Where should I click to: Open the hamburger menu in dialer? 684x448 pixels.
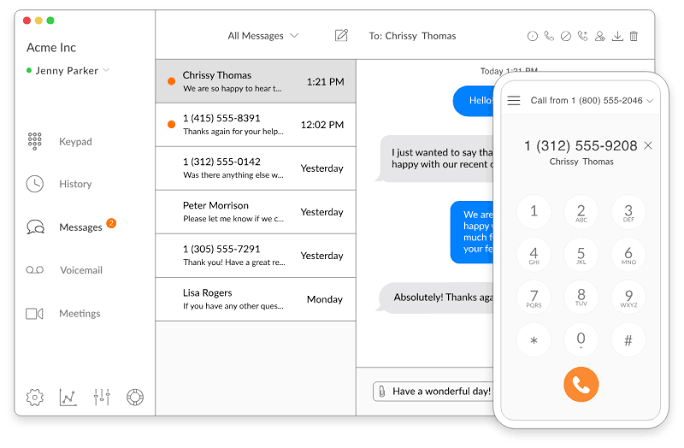(514, 100)
